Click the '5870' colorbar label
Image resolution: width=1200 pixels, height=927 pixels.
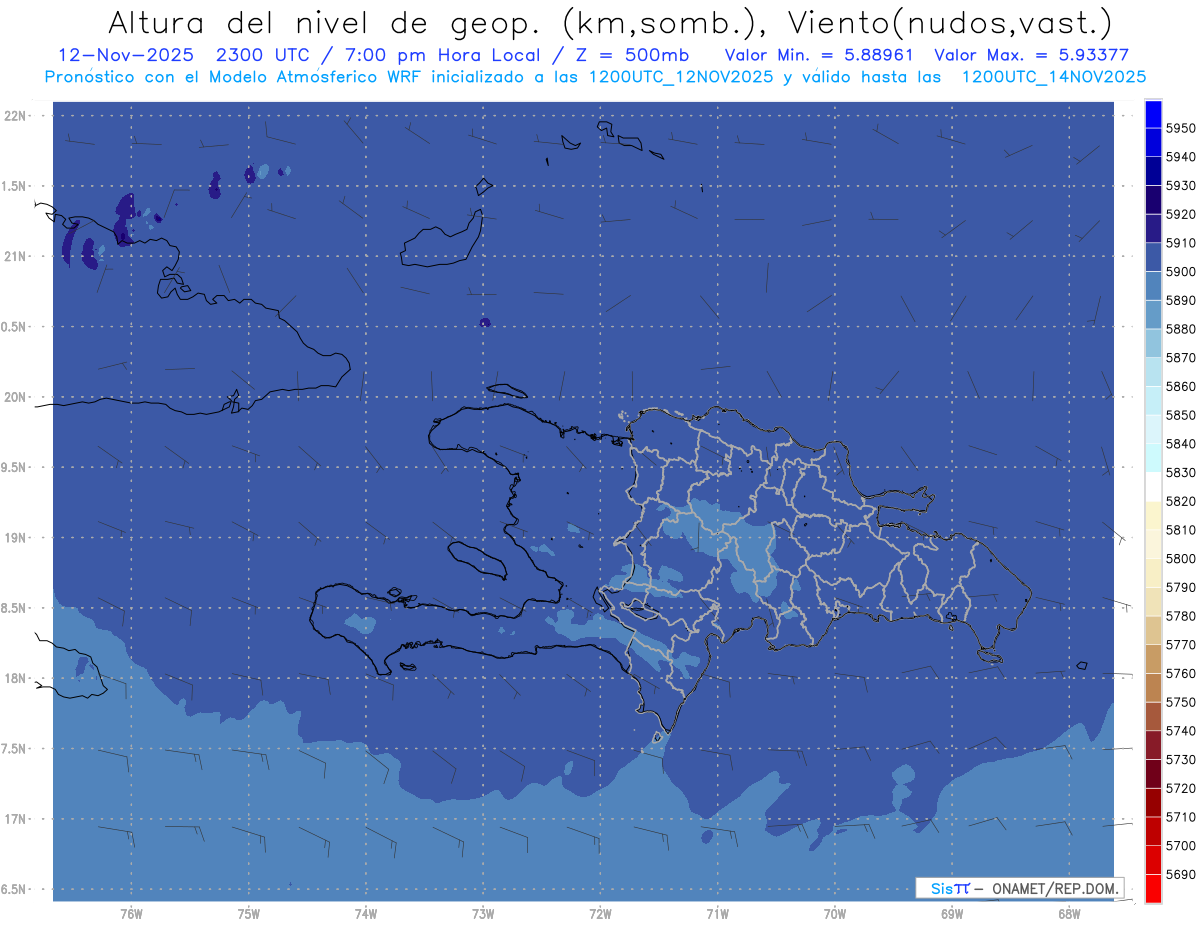click(1180, 358)
